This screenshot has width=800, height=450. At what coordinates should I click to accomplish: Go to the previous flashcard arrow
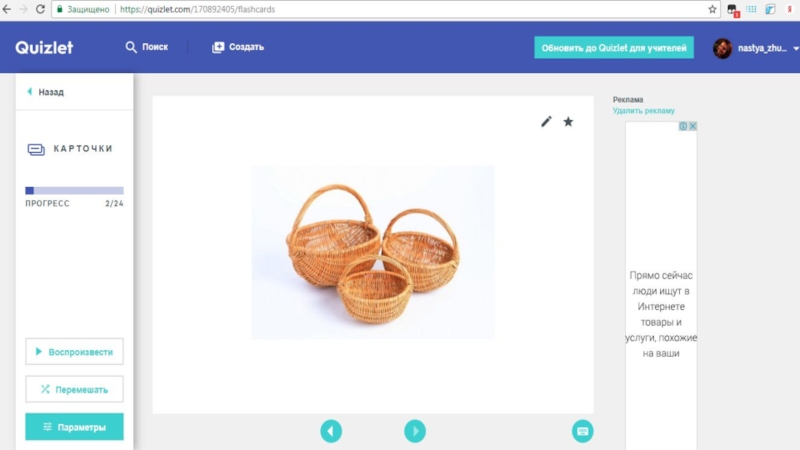pos(331,431)
